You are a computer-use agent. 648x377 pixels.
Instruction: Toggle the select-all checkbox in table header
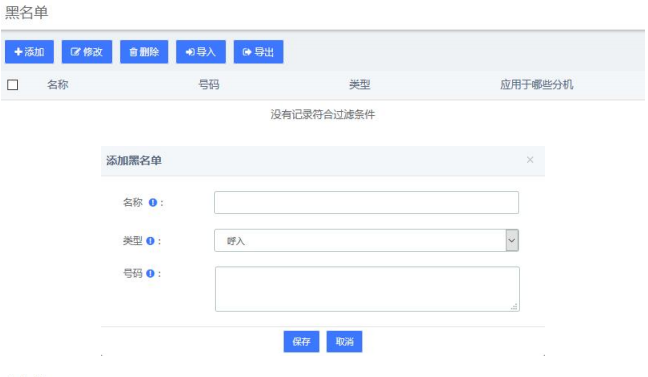pyautogui.click(x=13, y=85)
